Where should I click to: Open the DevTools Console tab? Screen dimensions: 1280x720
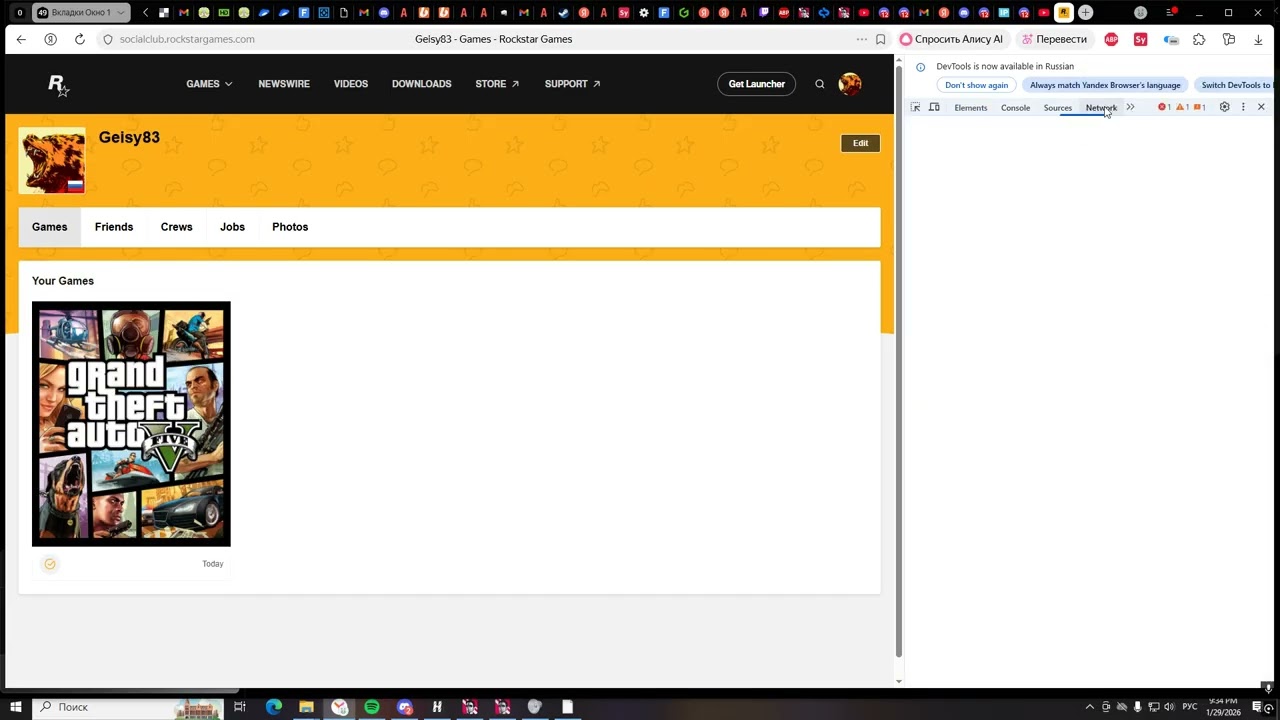point(1015,108)
